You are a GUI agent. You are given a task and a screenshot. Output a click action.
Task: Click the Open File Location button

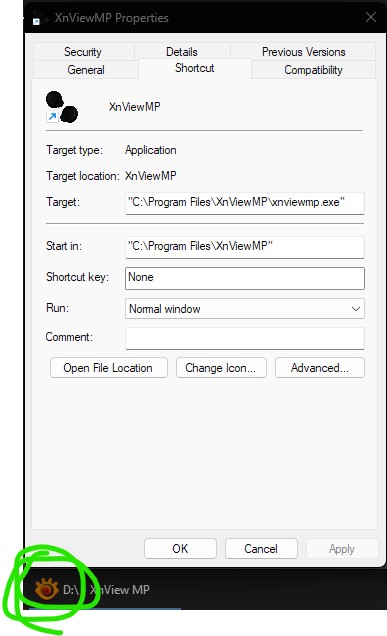coord(109,368)
